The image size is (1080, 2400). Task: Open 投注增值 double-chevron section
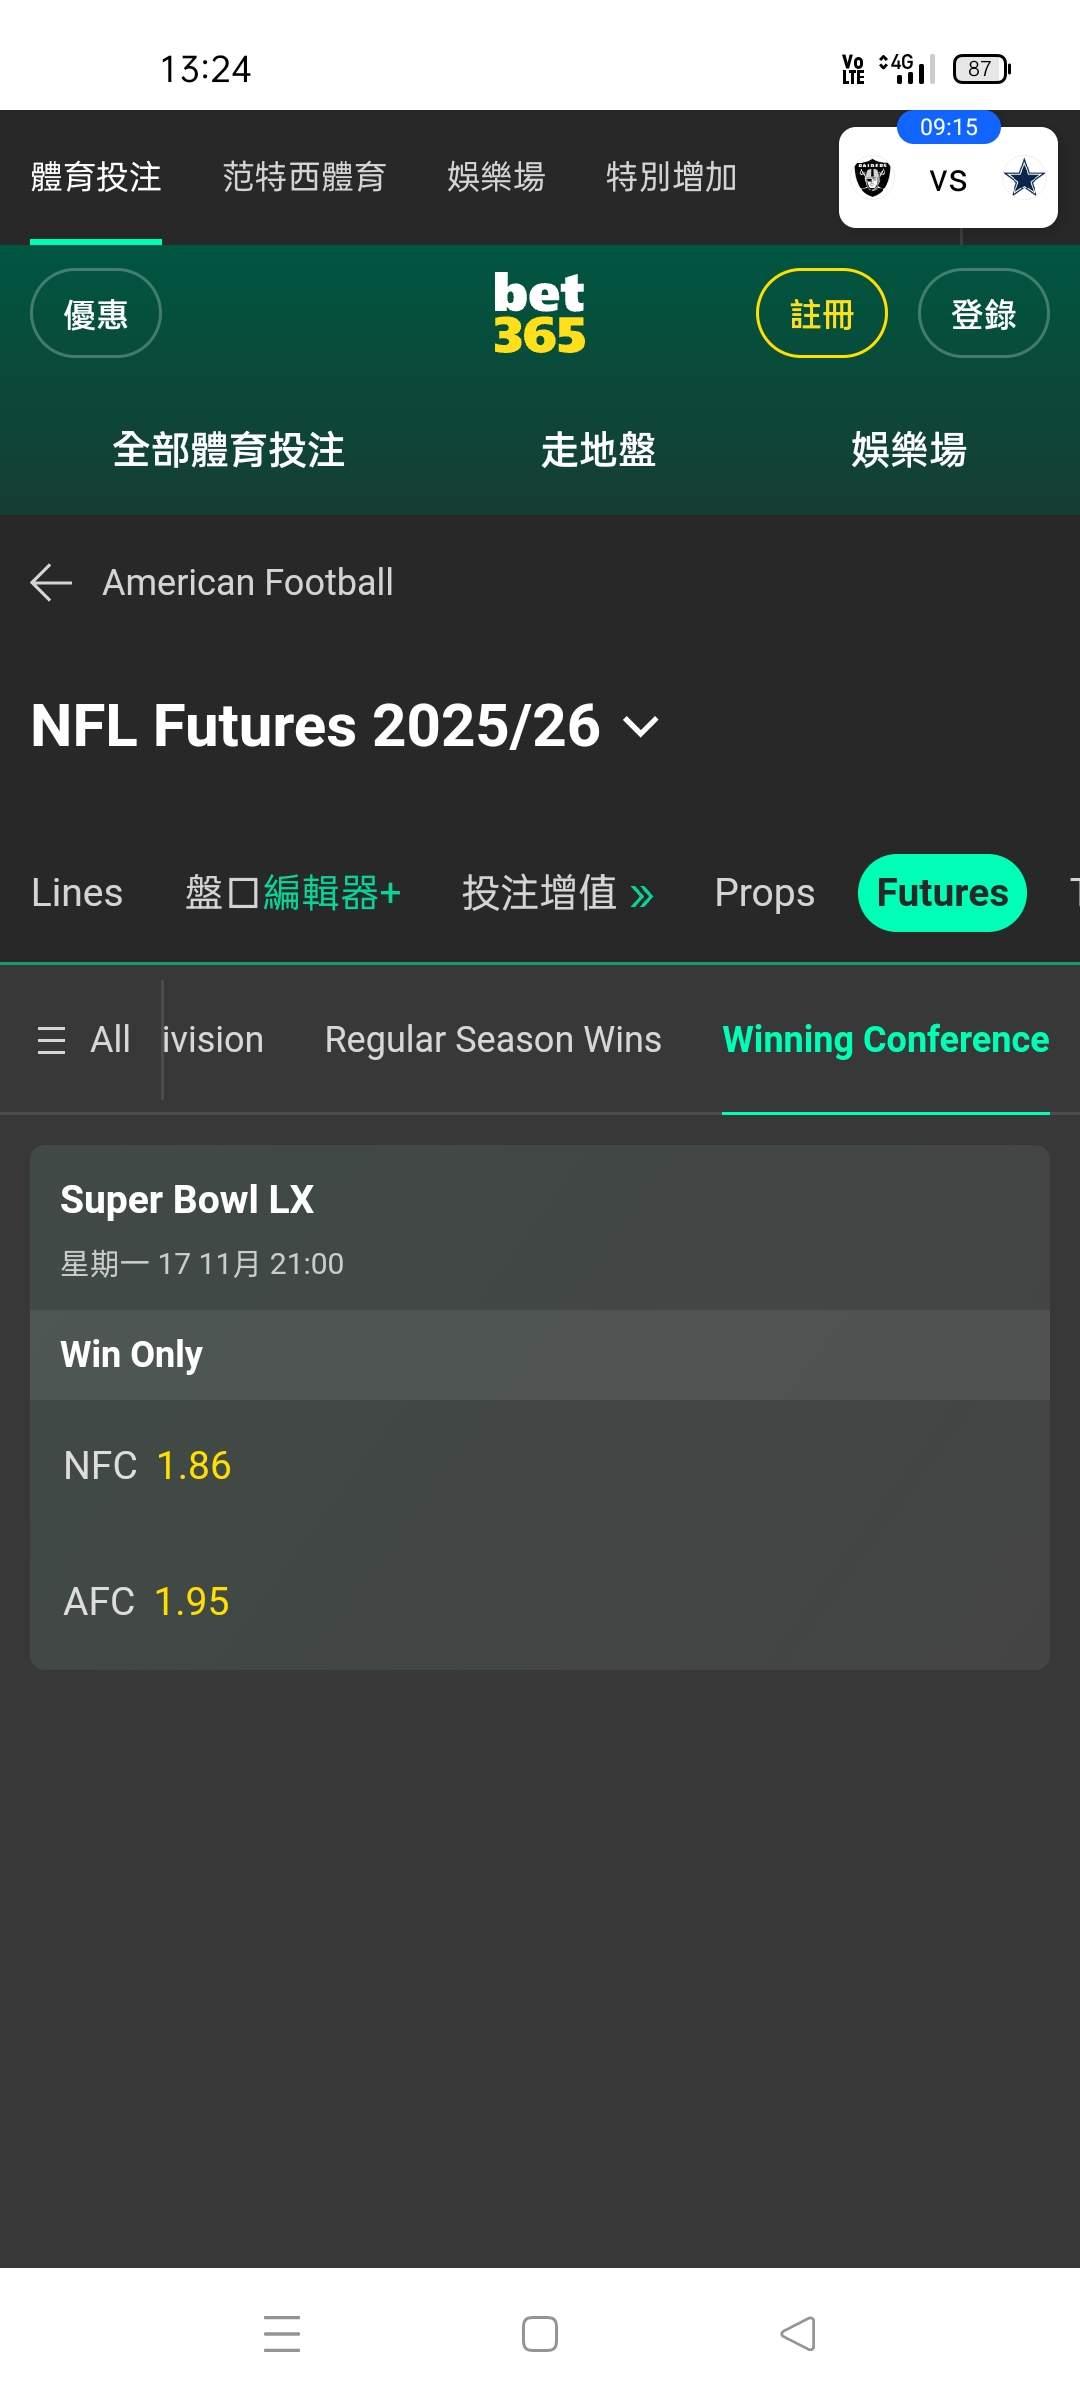pos(557,893)
